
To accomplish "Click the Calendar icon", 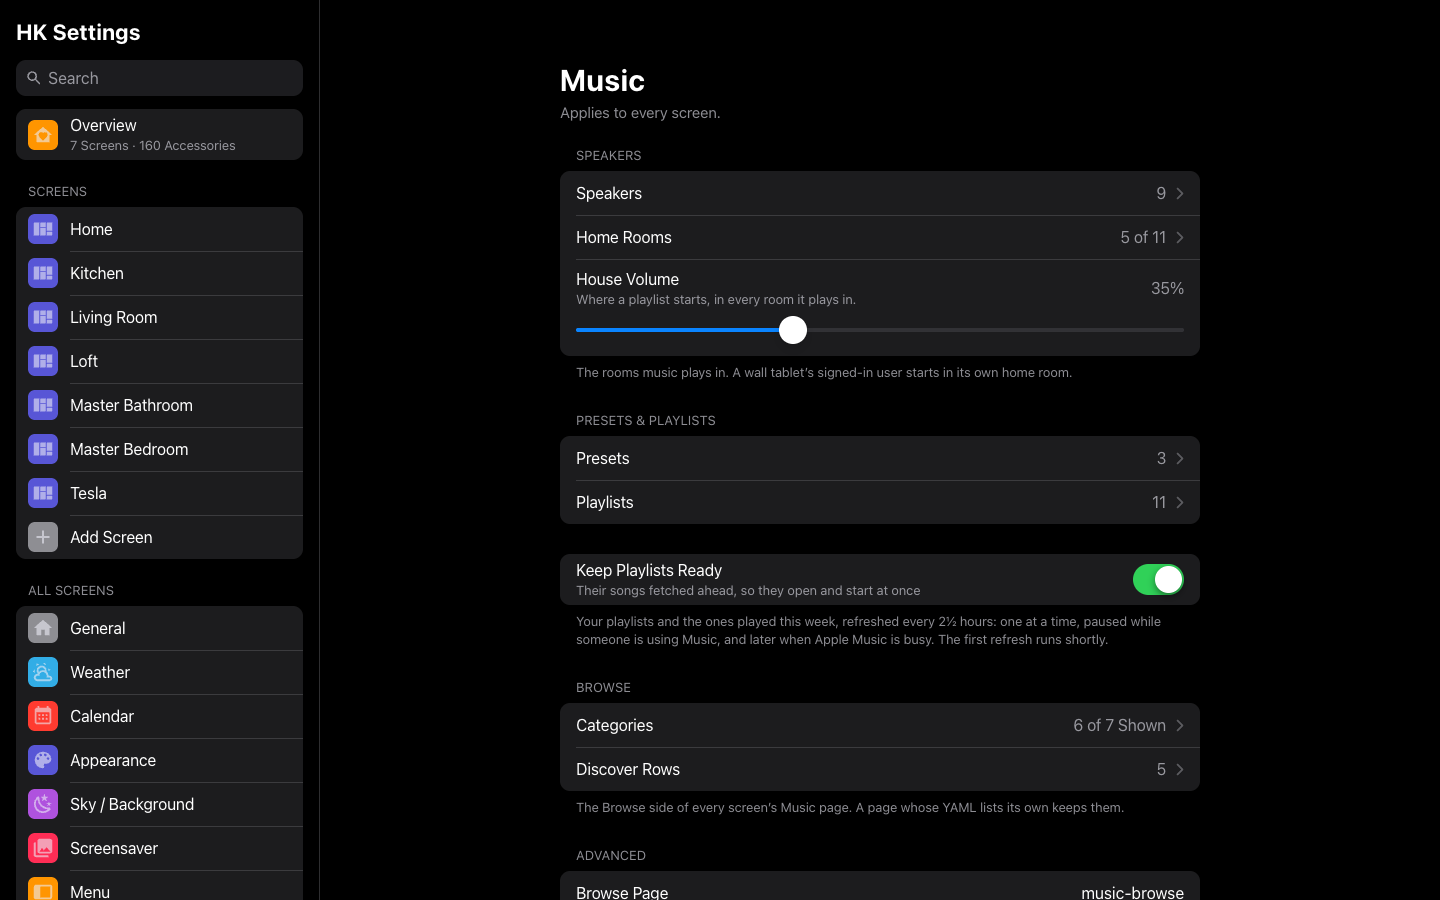I will click(43, 716).
